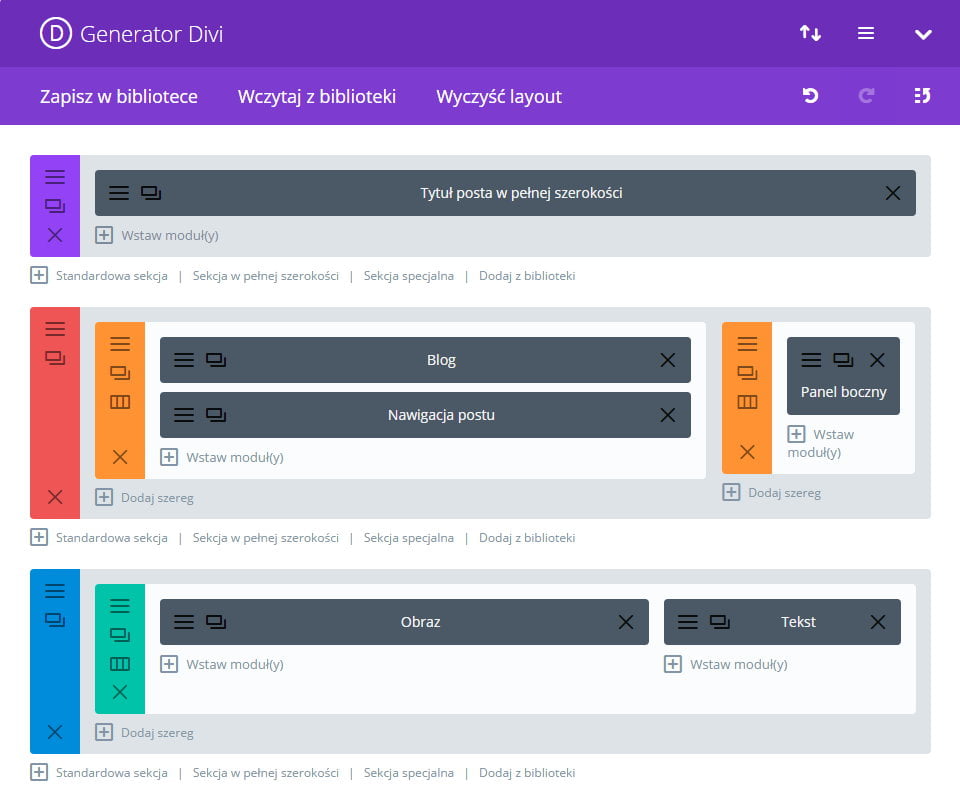Open blue section settings menu
The height and width of the screenshot is (800, 960).
tap(55, 591)
